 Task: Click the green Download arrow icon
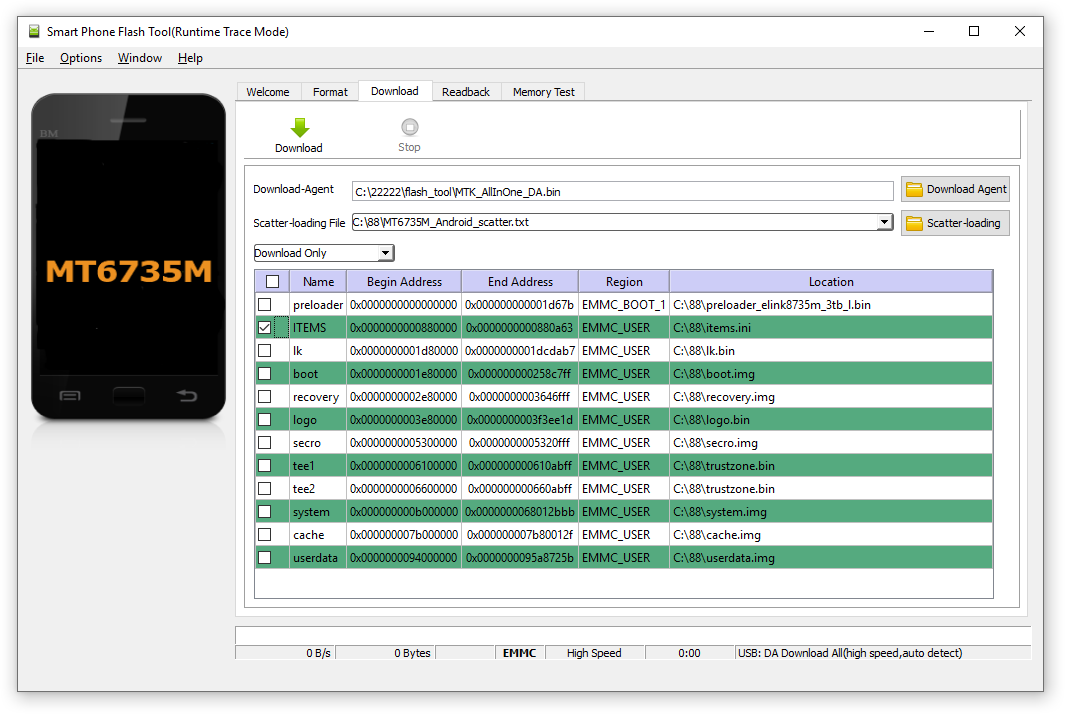(x=299, y=128)
